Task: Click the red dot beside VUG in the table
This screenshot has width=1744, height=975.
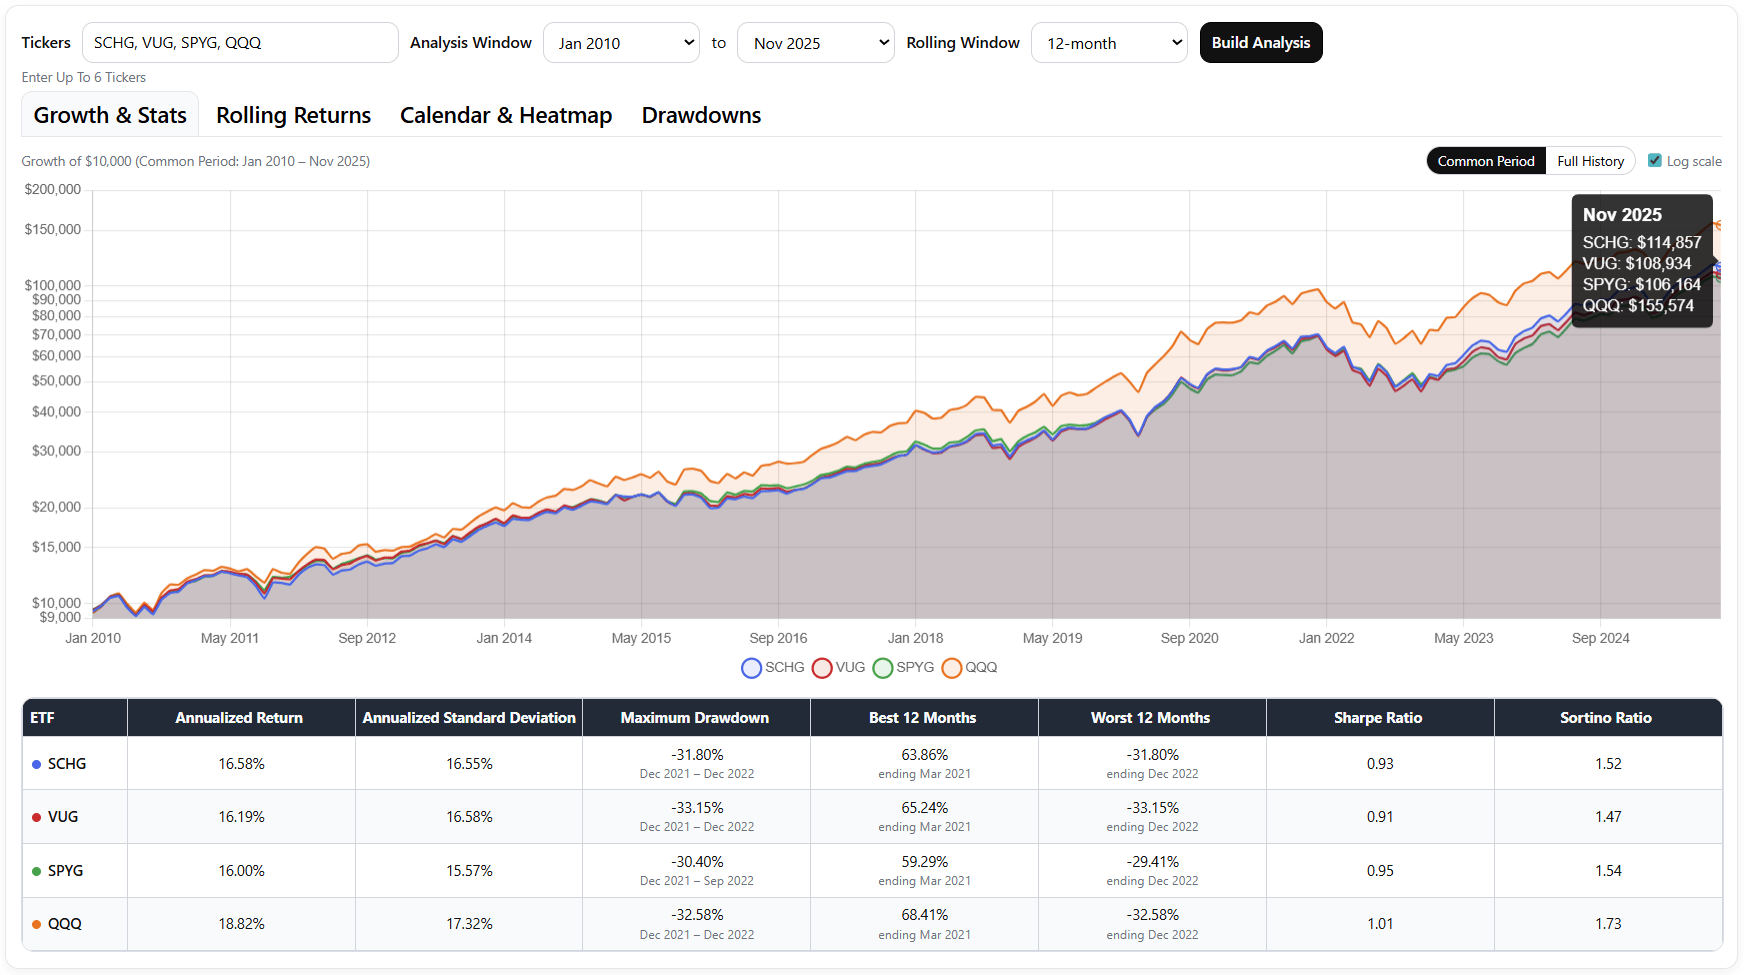Action: tap(35, 816)
